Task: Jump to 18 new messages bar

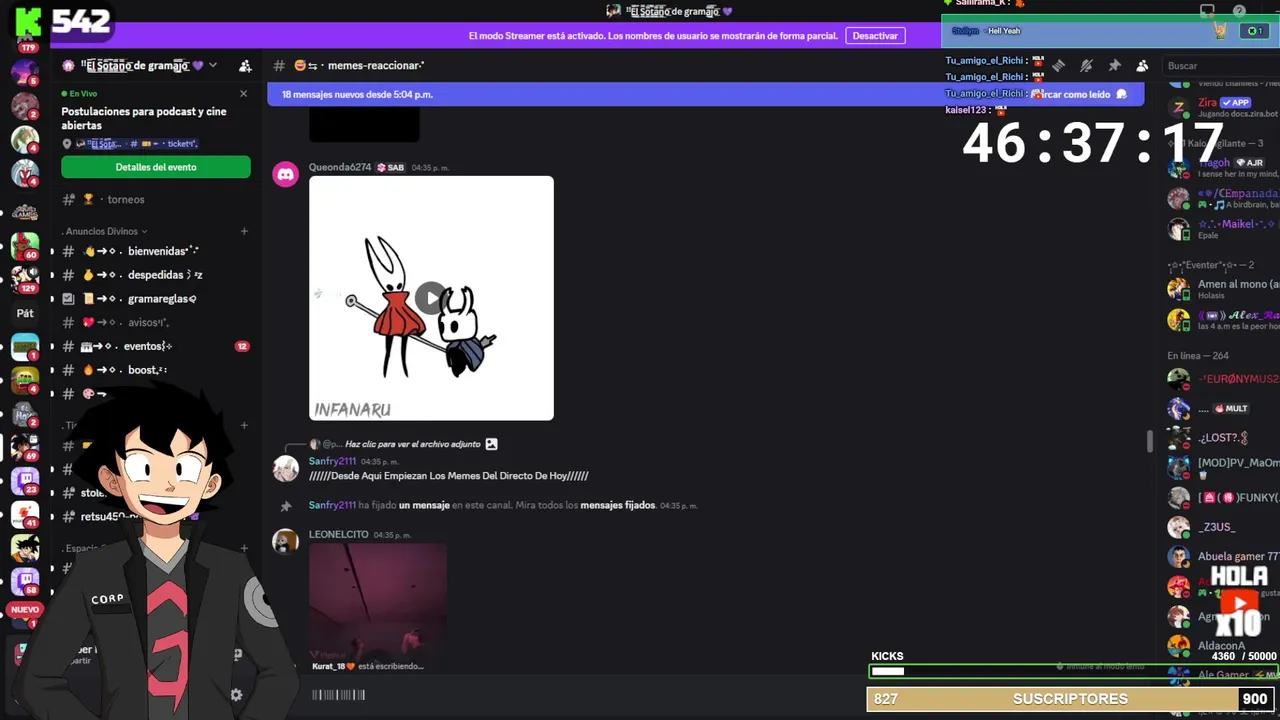Action: click(705, 94)
